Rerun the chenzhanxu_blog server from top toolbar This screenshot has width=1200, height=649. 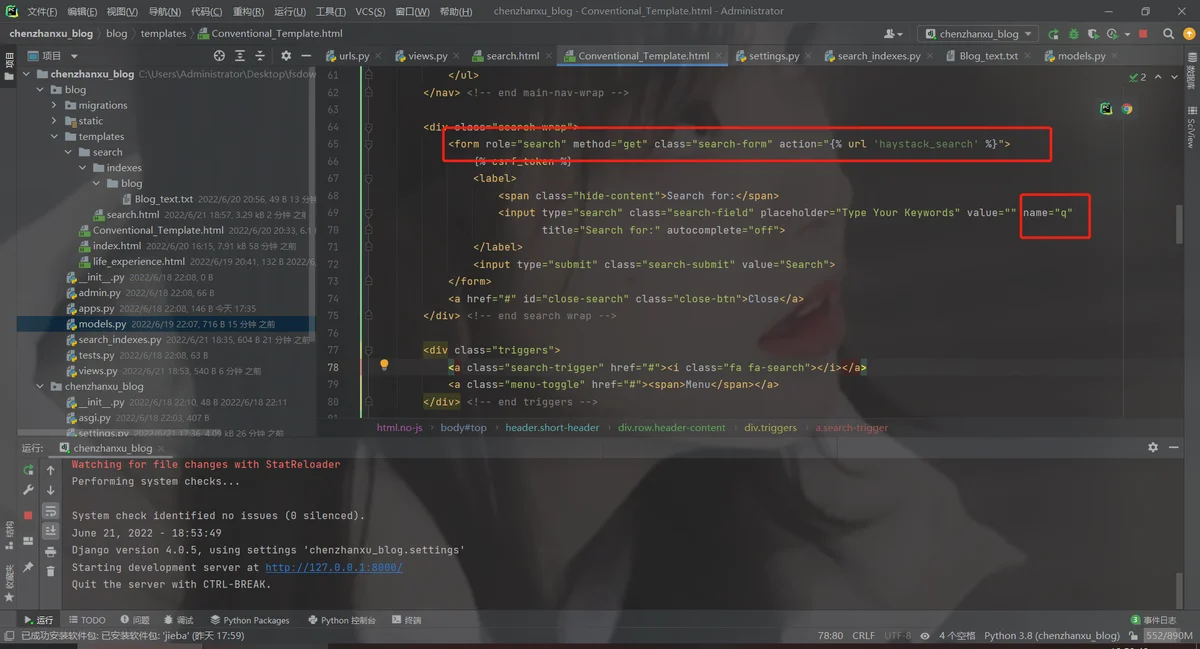[1053, 34]
